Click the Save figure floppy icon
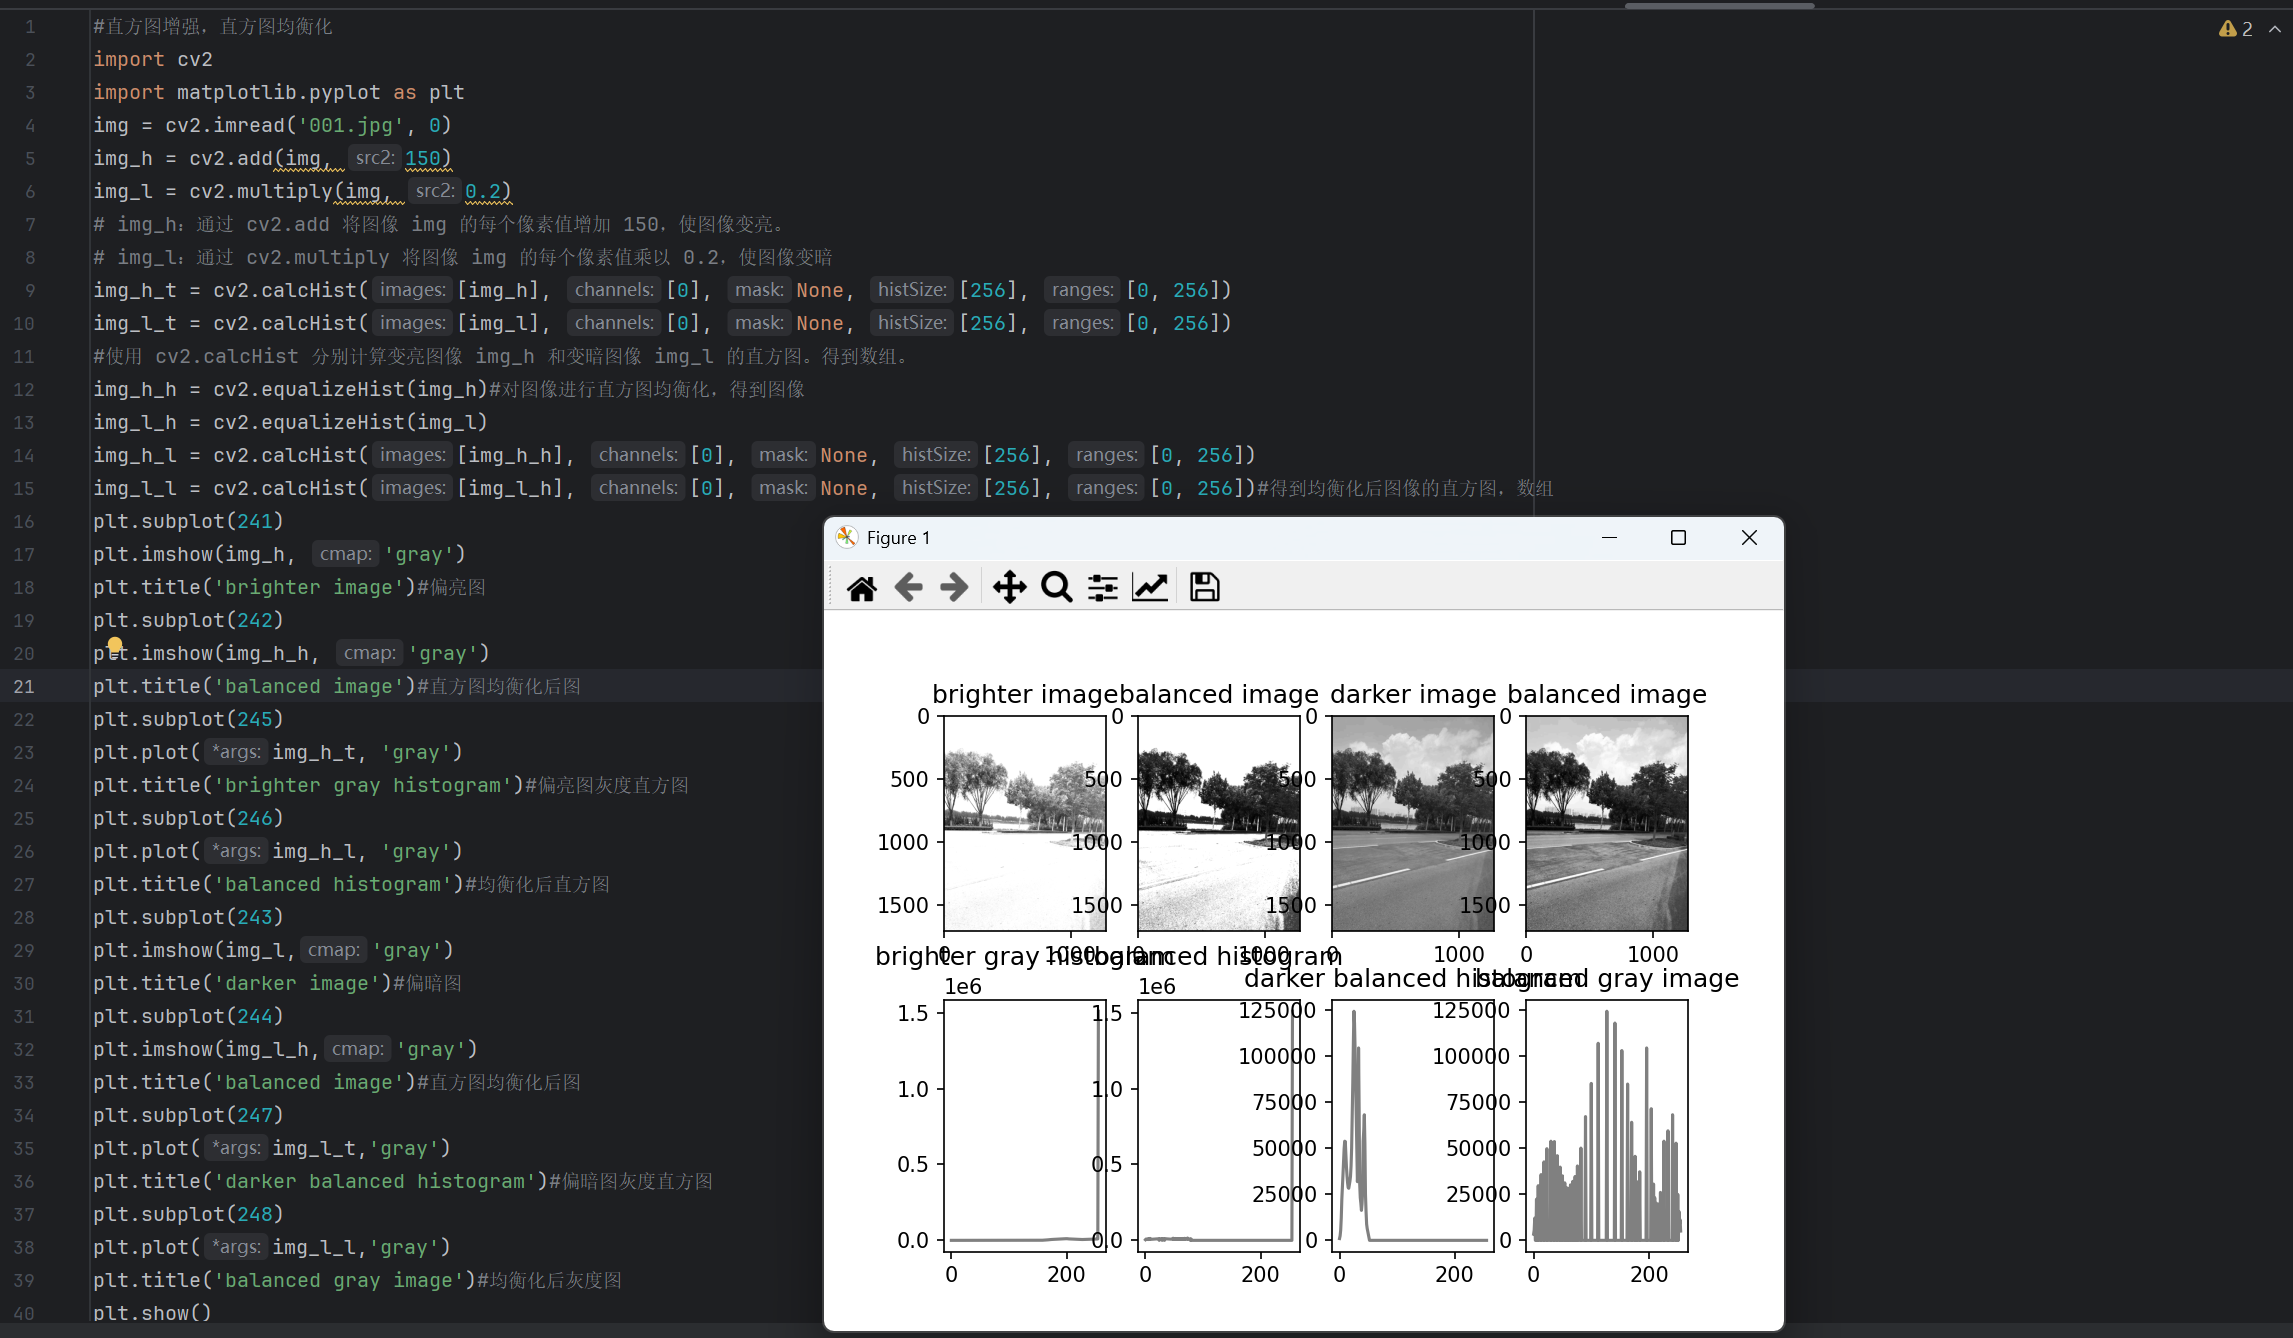This screenshot has width=2293, height=1338. coord(1204,588)
